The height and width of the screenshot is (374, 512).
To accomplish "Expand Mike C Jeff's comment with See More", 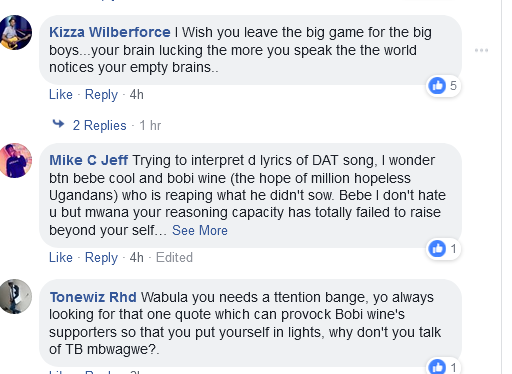I will [200, 230].
